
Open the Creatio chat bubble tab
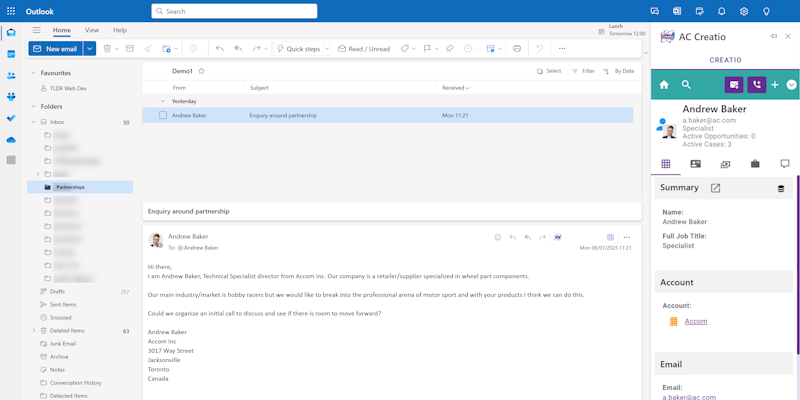click(785, 164)
